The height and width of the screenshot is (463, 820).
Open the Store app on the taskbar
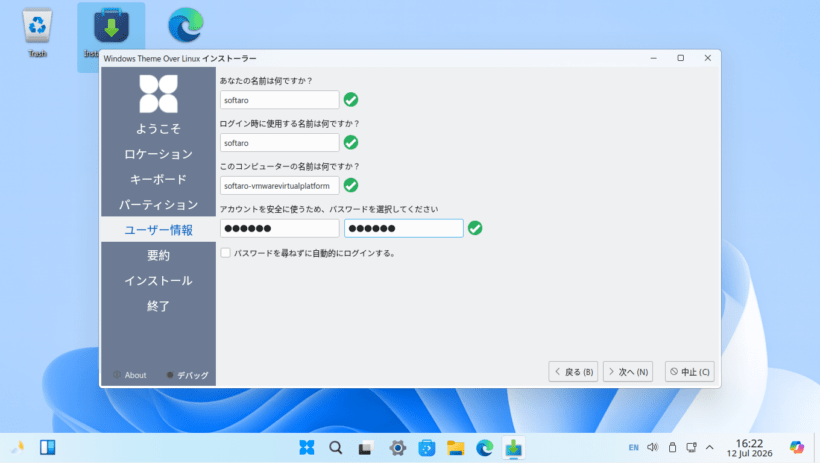(x=427, y=448)
